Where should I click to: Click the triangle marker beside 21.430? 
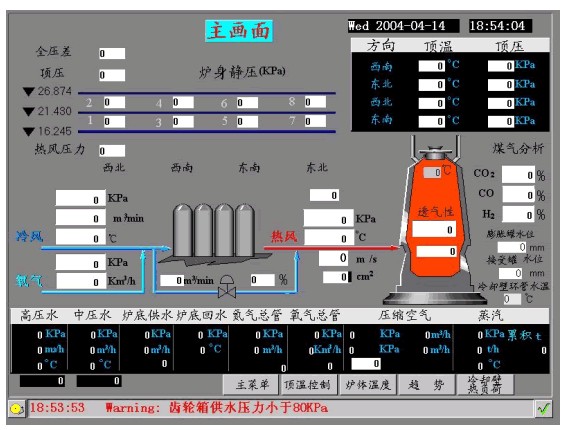coord(29,112)
